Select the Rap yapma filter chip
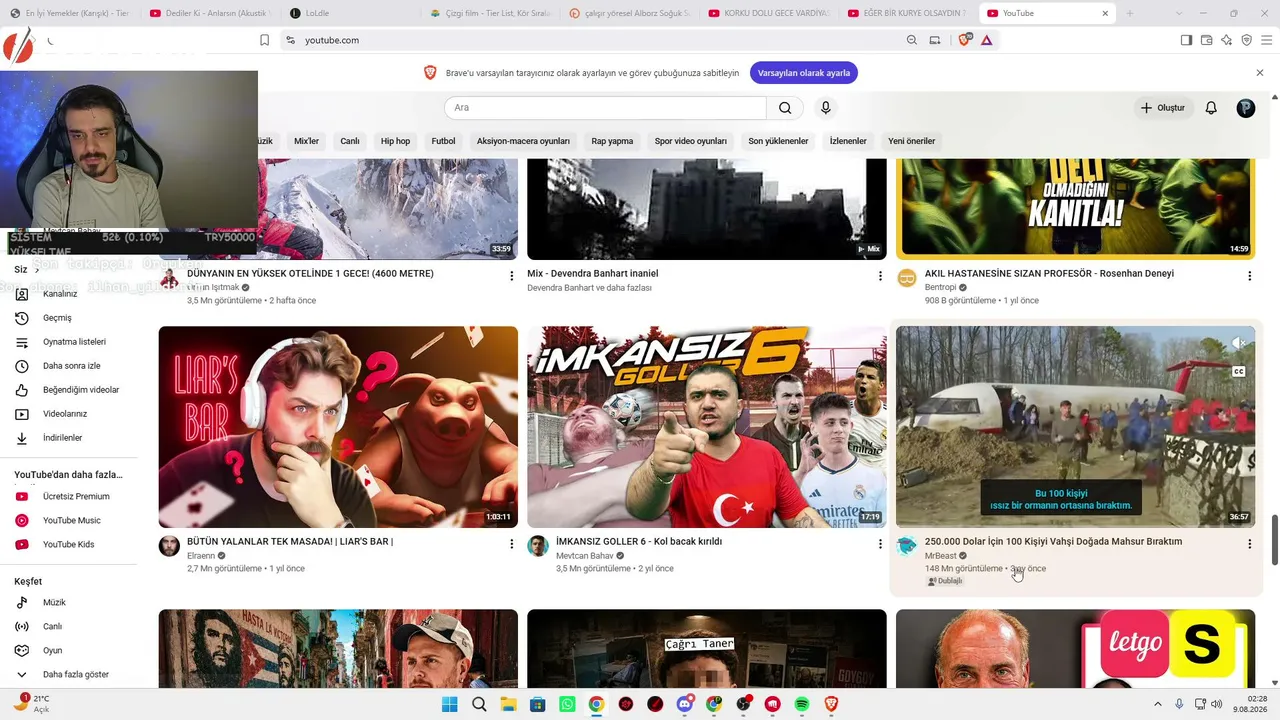 click(612, 141)
